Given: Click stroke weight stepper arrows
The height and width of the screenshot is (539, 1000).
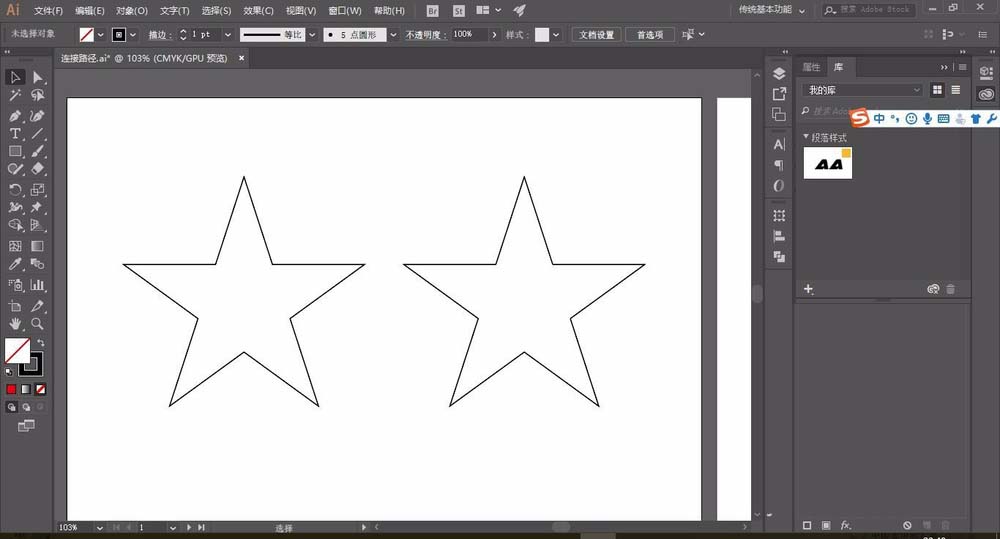Looking at the screenshot, I should (183, 35).
